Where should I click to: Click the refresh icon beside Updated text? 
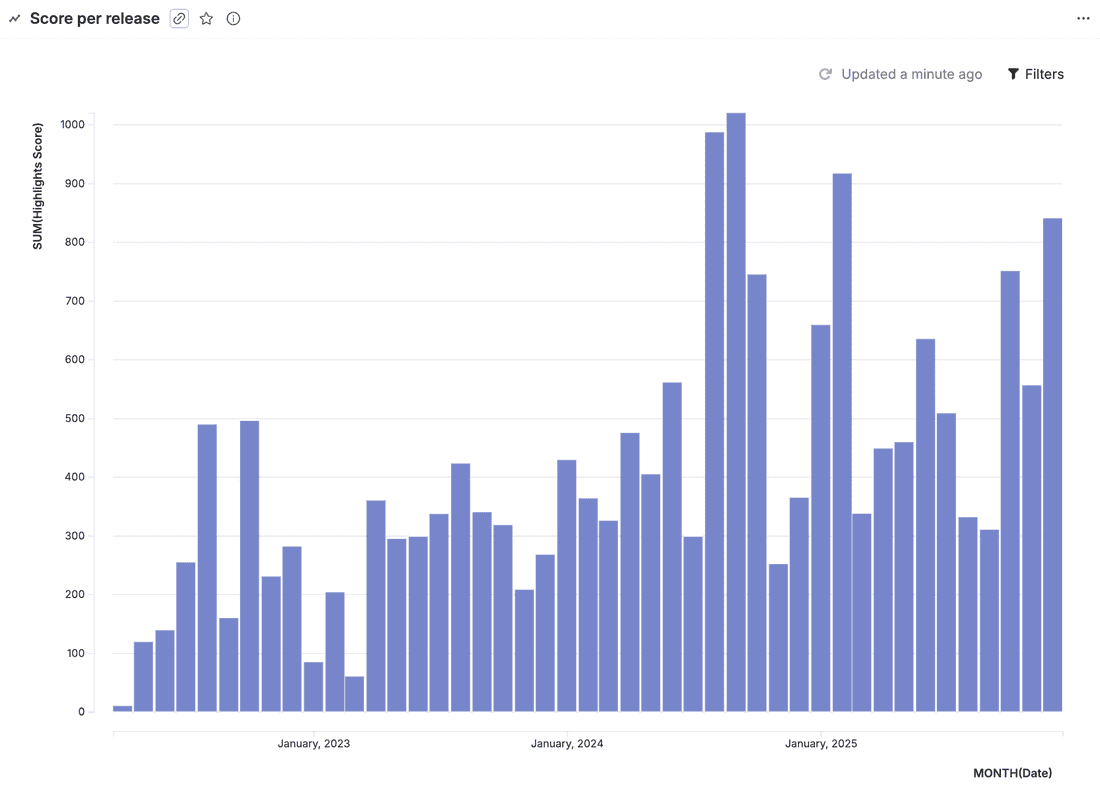pos(825,74)
